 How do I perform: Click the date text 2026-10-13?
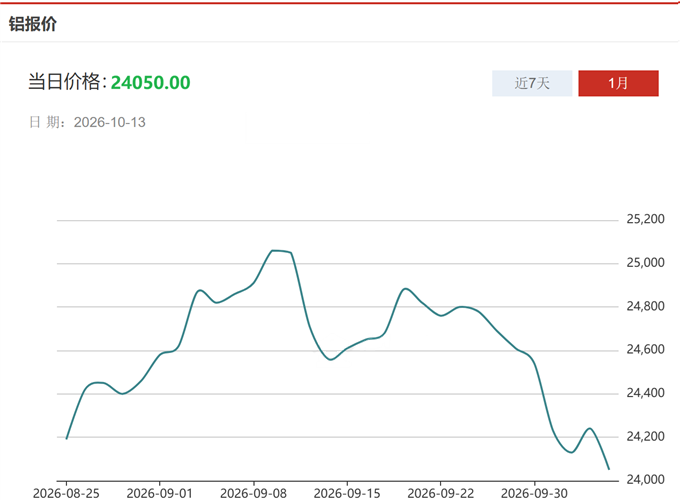[109, 122]
